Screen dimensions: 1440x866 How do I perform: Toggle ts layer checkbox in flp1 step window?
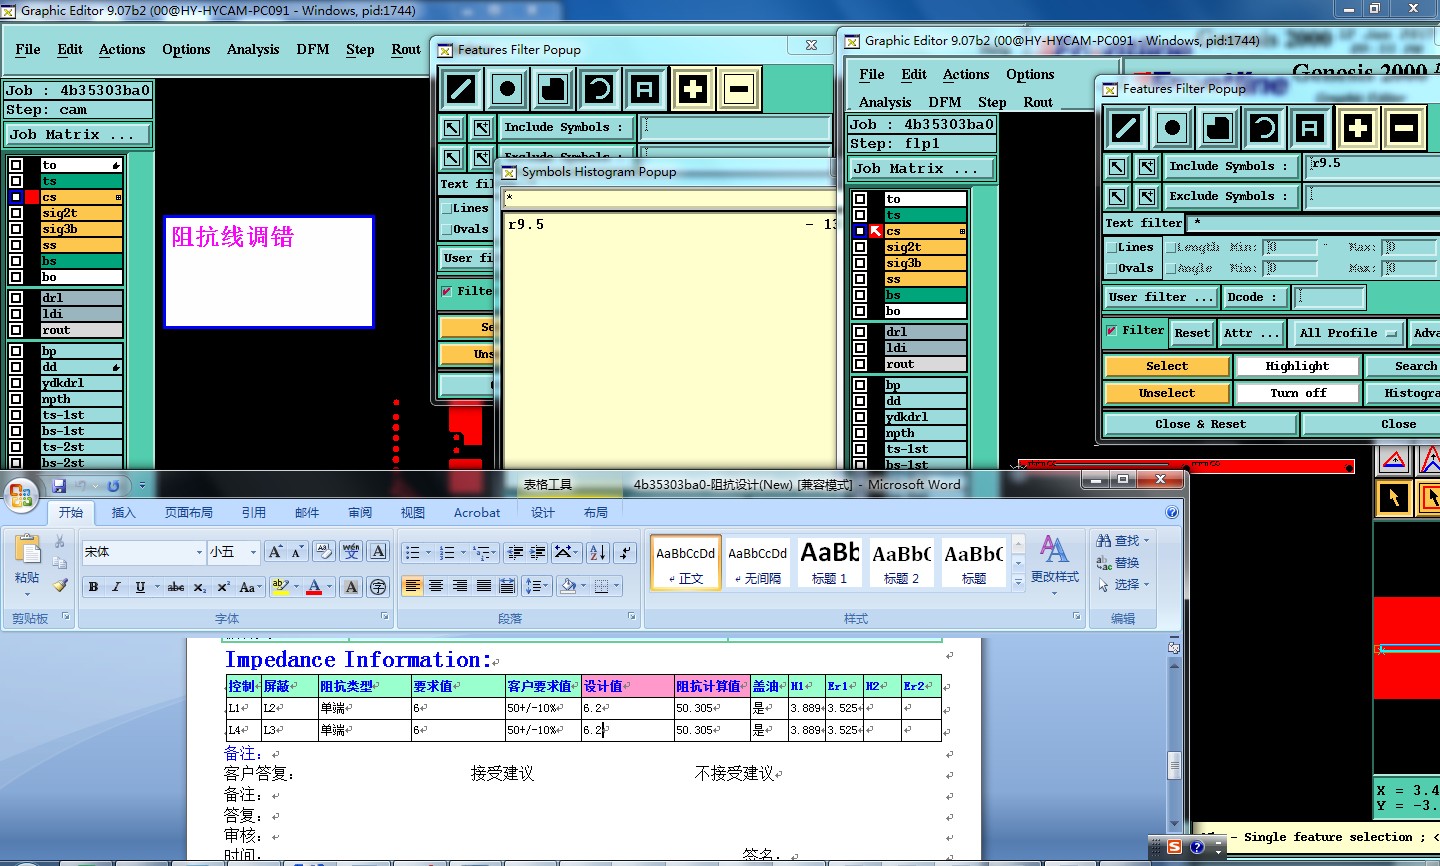point(860,215)
